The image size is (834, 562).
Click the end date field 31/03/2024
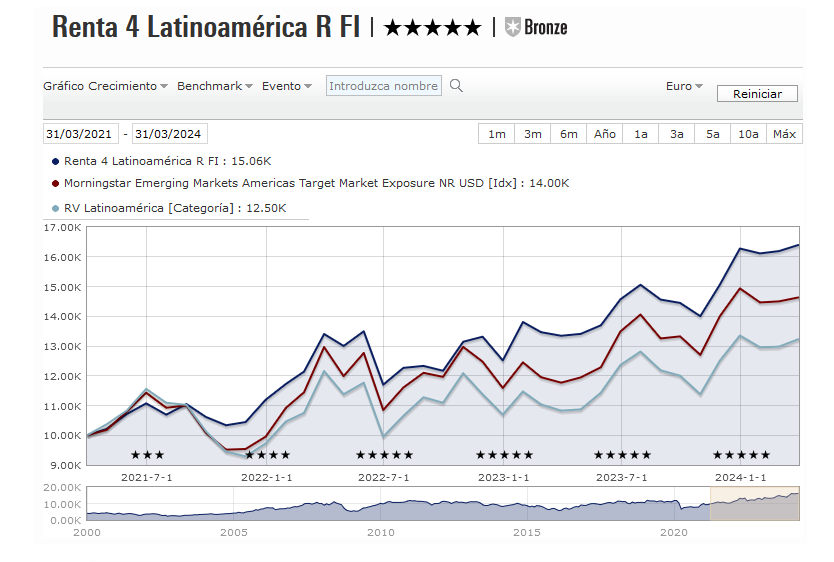tap(169, 134)
